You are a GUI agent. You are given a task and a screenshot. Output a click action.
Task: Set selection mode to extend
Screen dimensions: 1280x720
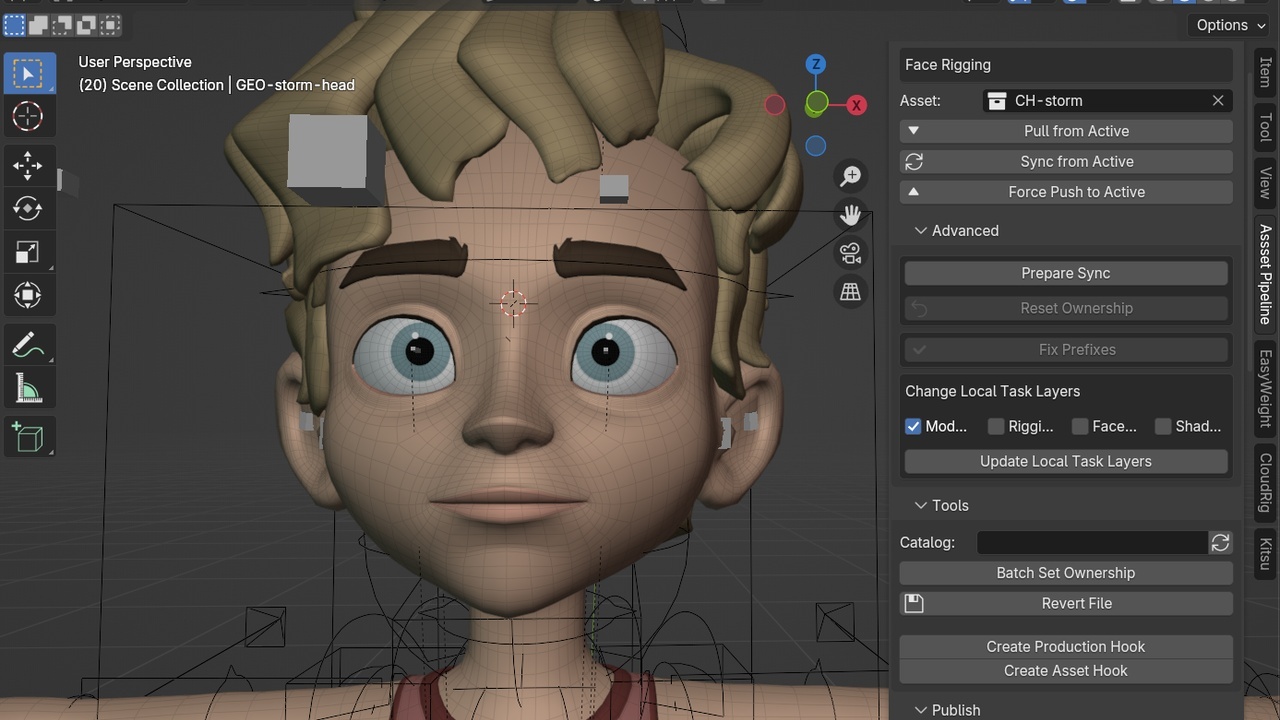[39, 24]
